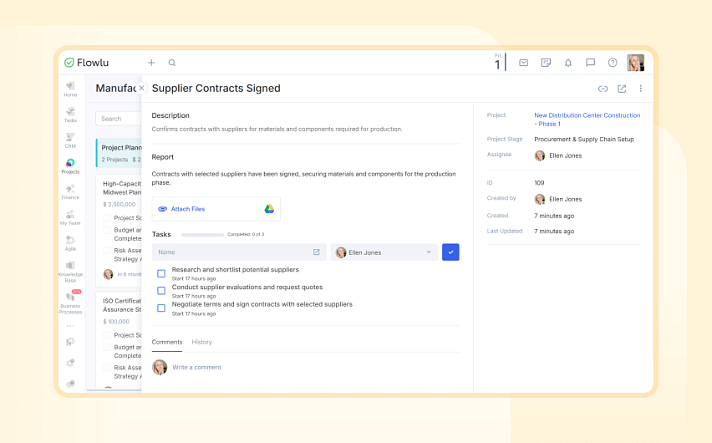The width and height of the screenshot is (712, 443).
Task: Click the plus add icon in top bar
Action: [x=151, y=63]
